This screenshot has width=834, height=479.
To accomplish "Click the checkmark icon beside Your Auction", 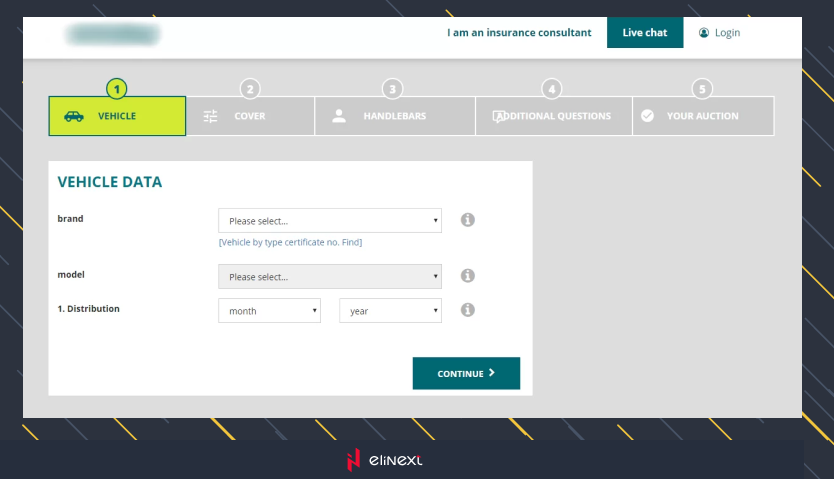I will pos(647,116).
